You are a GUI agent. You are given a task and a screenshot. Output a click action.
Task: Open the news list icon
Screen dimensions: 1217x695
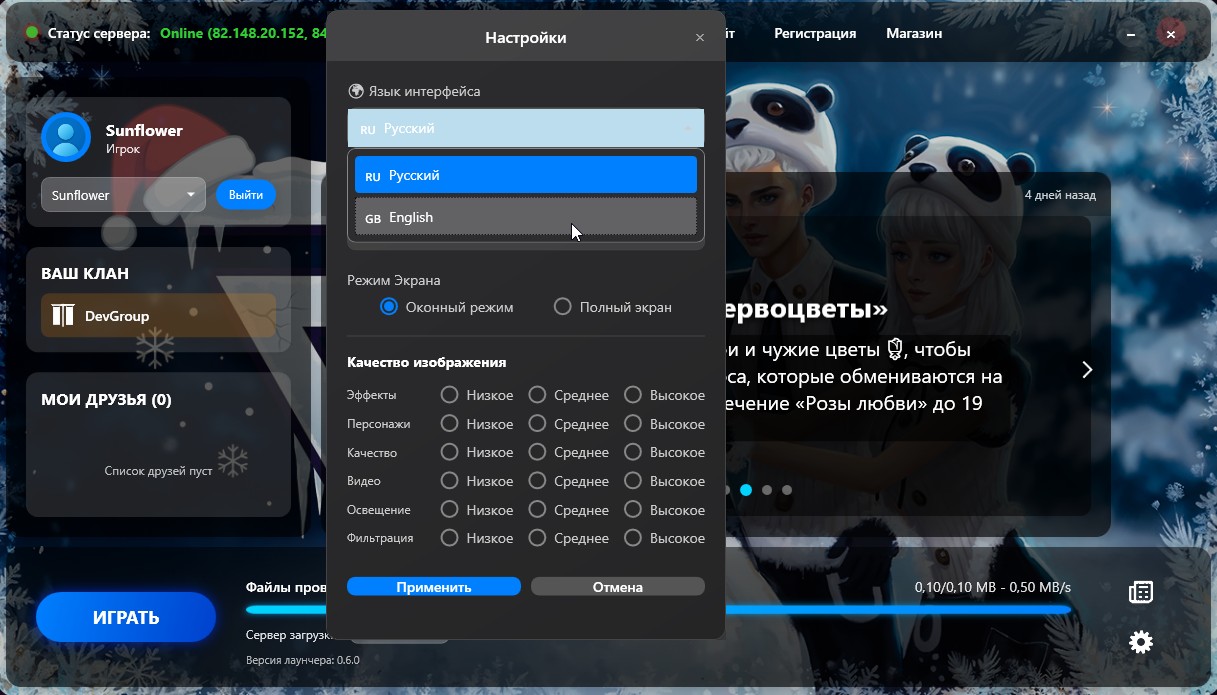pyautogui.click(x=1140, y=592)
